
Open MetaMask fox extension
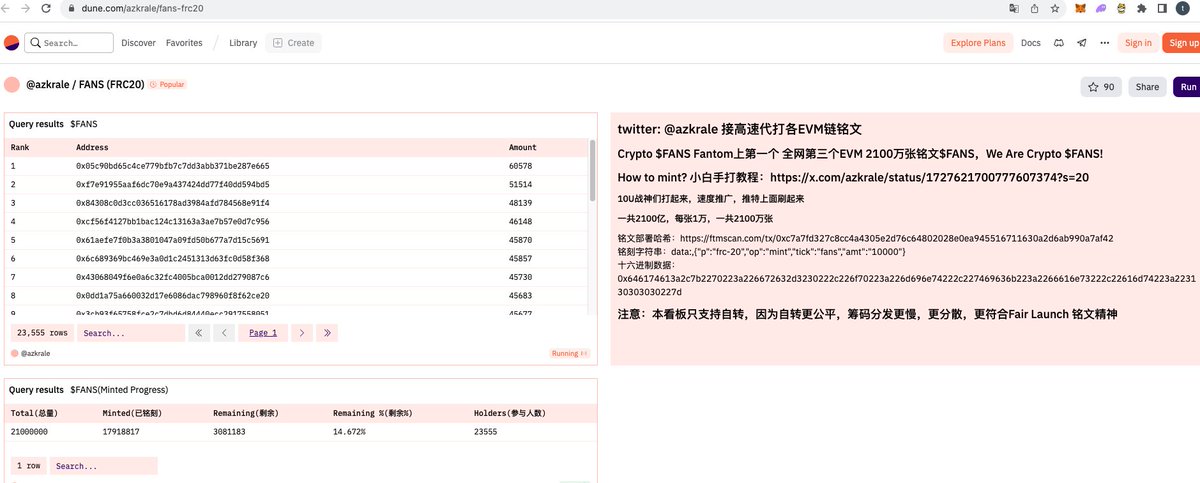[x=1080, y=8]
